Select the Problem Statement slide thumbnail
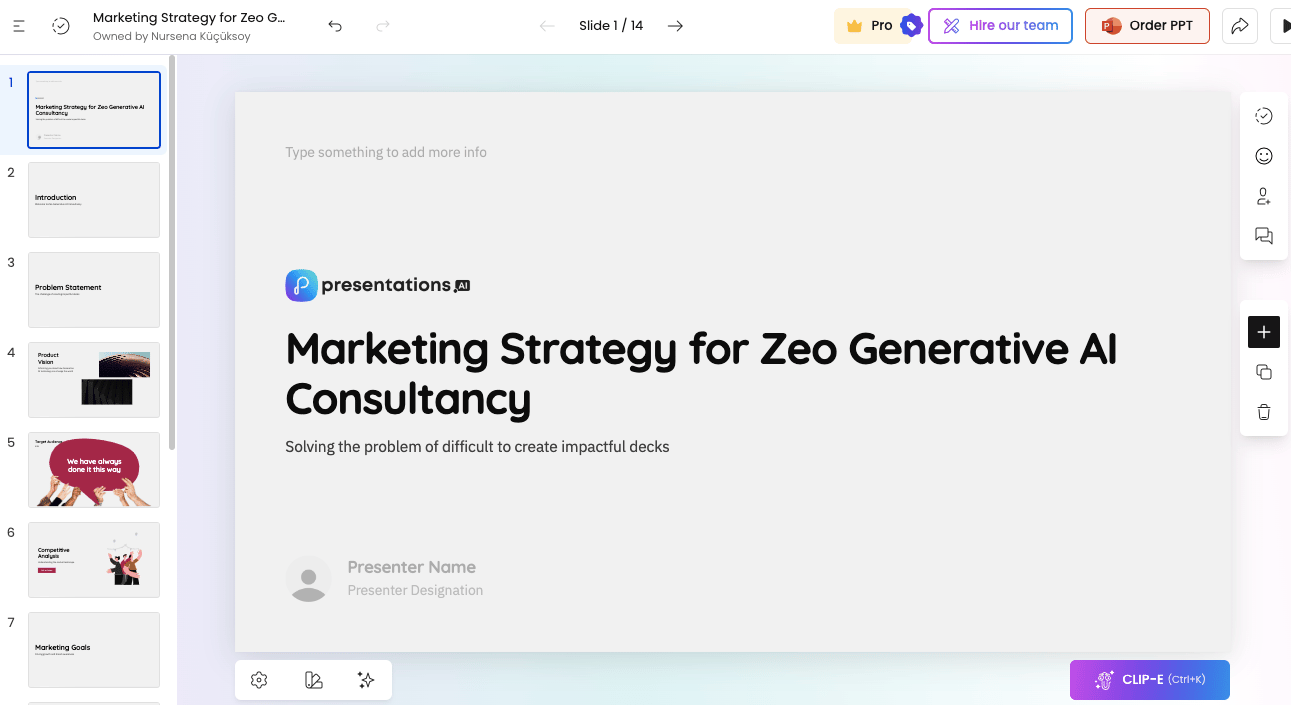1291x705 pixels. tap(94, 290)
